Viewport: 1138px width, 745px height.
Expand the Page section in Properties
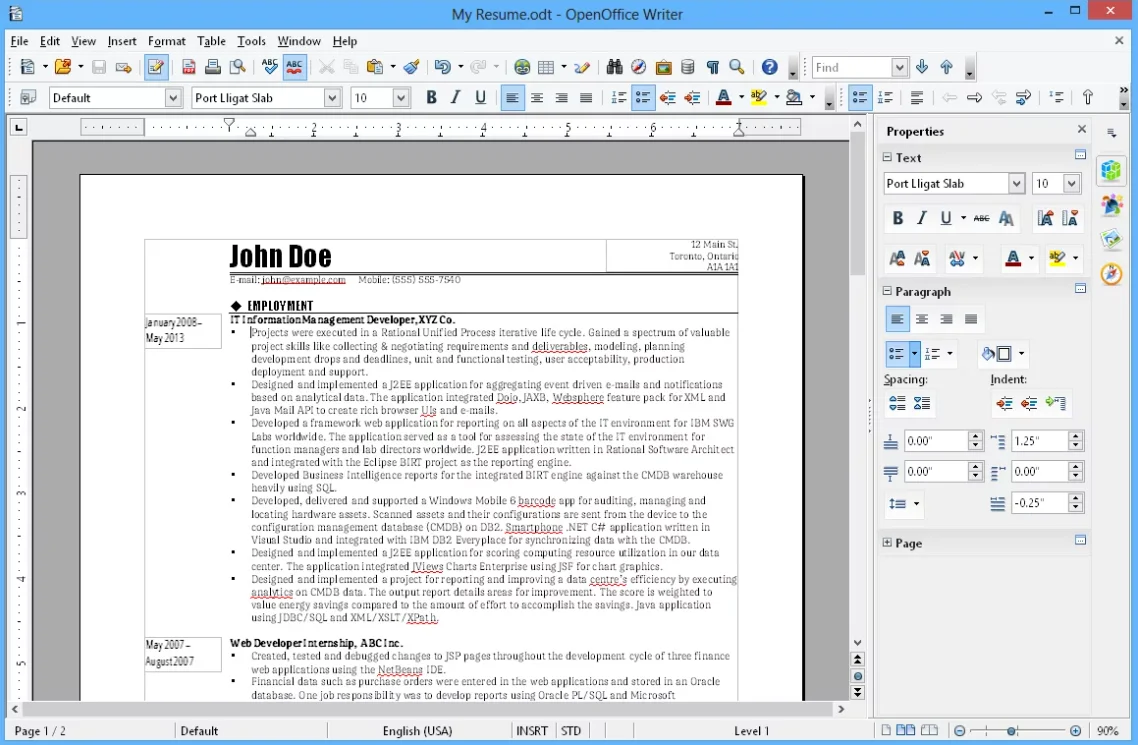click(x=887, y=543)
